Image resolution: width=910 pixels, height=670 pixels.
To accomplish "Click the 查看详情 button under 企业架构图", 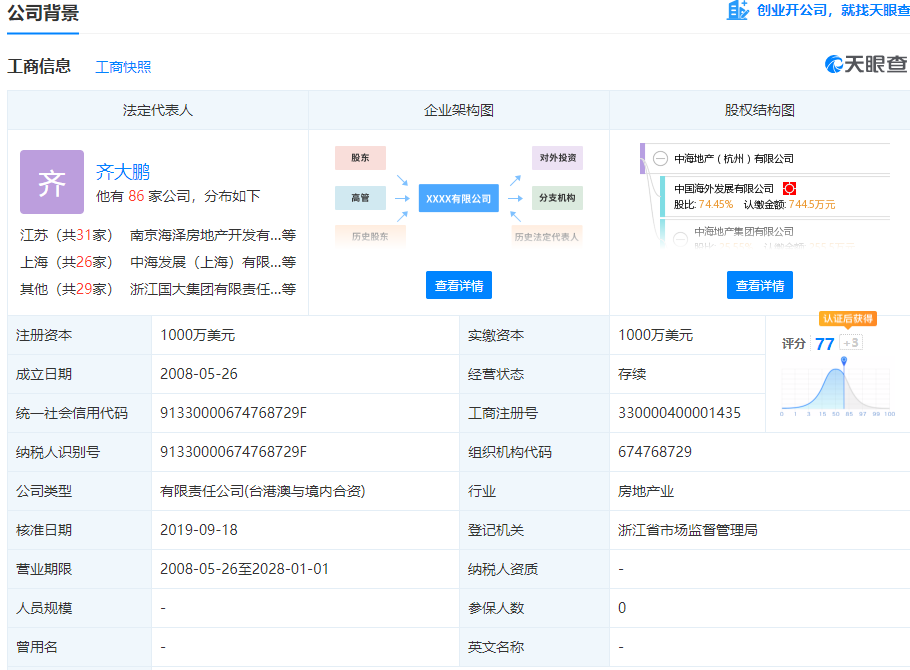I will 458,285.
